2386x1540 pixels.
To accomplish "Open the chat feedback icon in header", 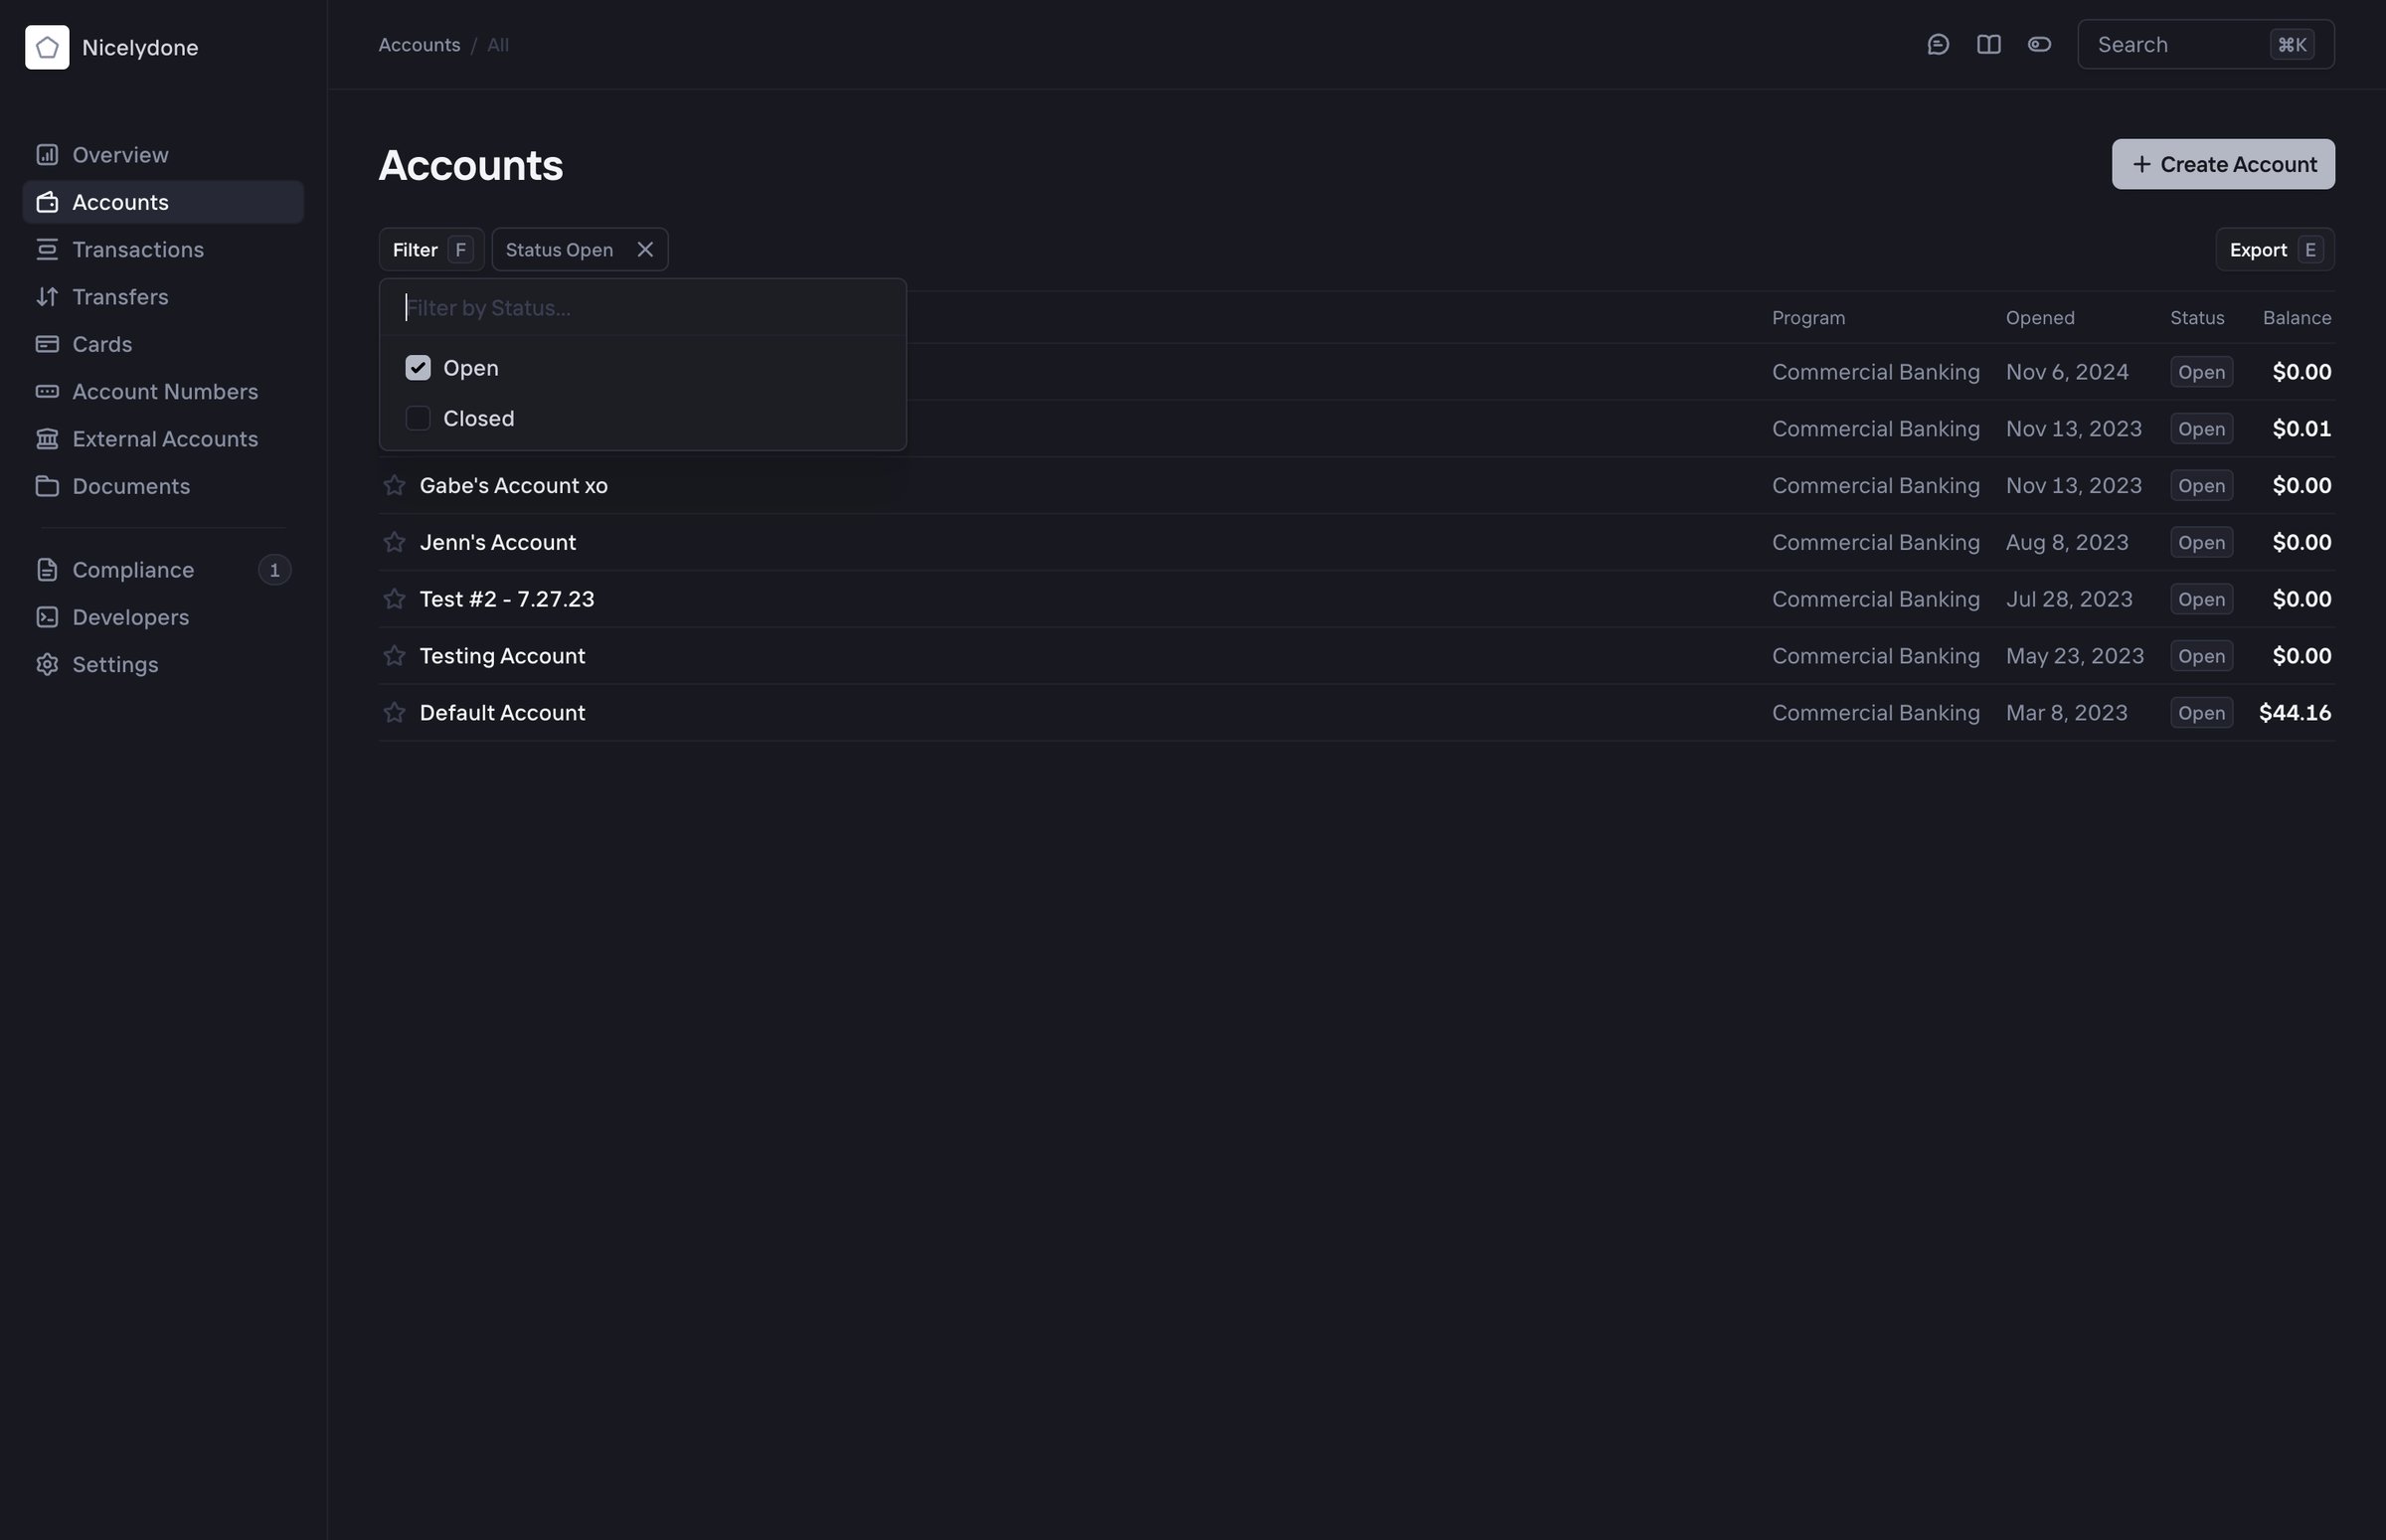I will click(1938, 45).
